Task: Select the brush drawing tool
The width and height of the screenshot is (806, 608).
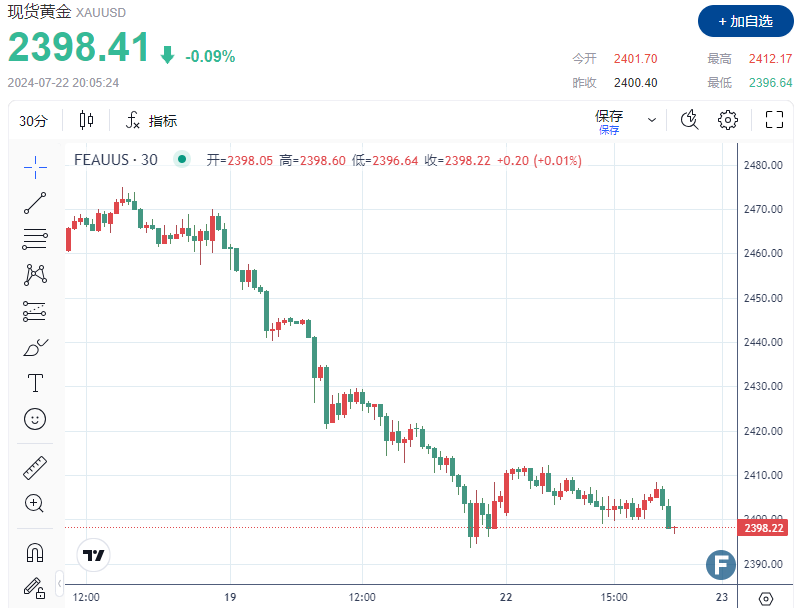Action: pyautogui.click(x=35, y=347)
